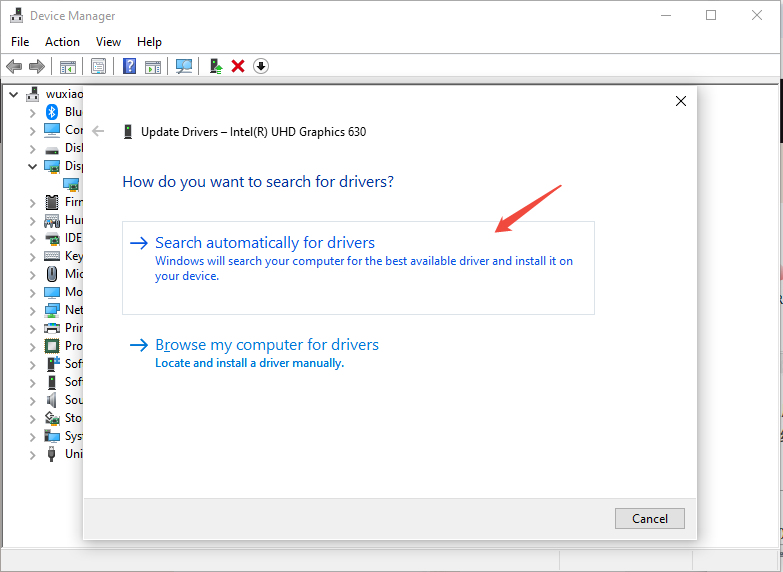Click the toolbar Back arrow icon
The image size is (783, 572).
click(x=14, y=66)
